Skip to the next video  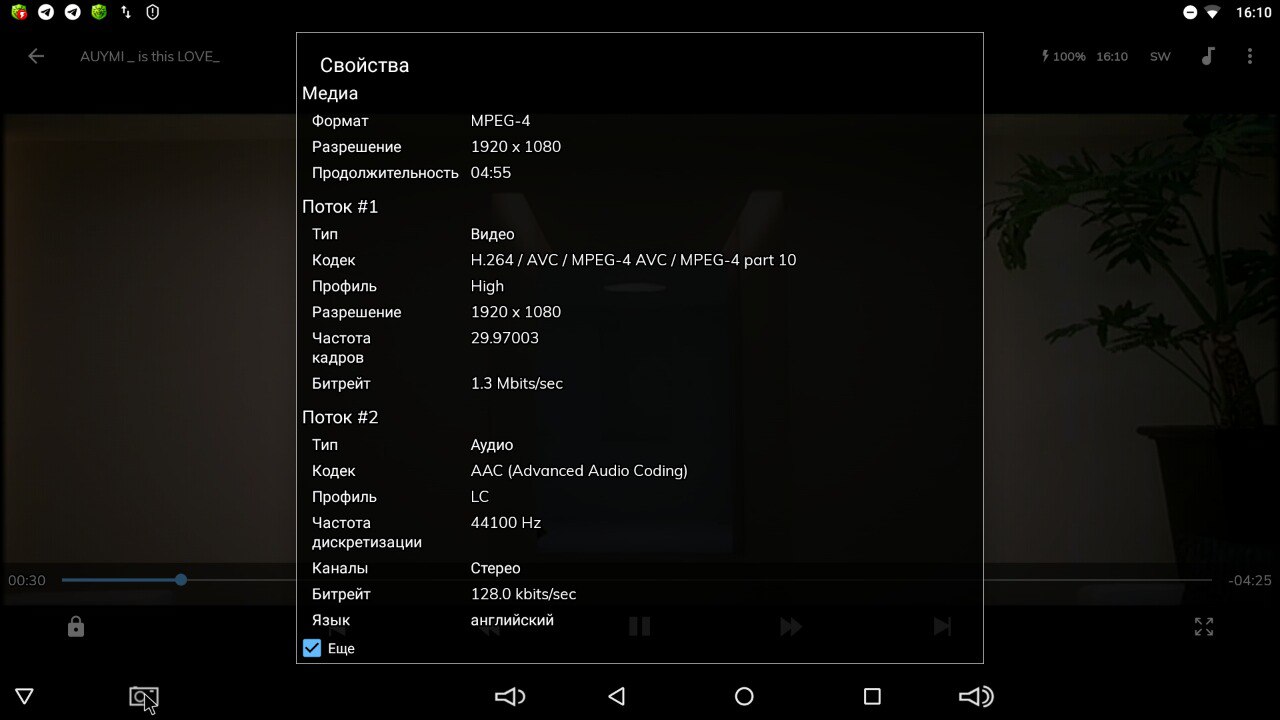[942, 627]
